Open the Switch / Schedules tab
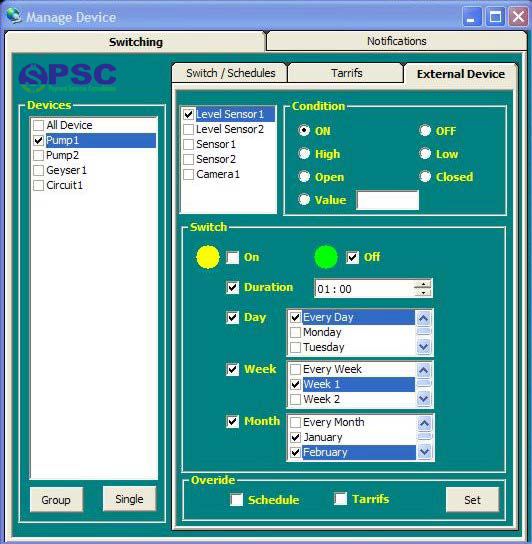The width and height of the screenshot is (532, 544). (x=230, y=73)
